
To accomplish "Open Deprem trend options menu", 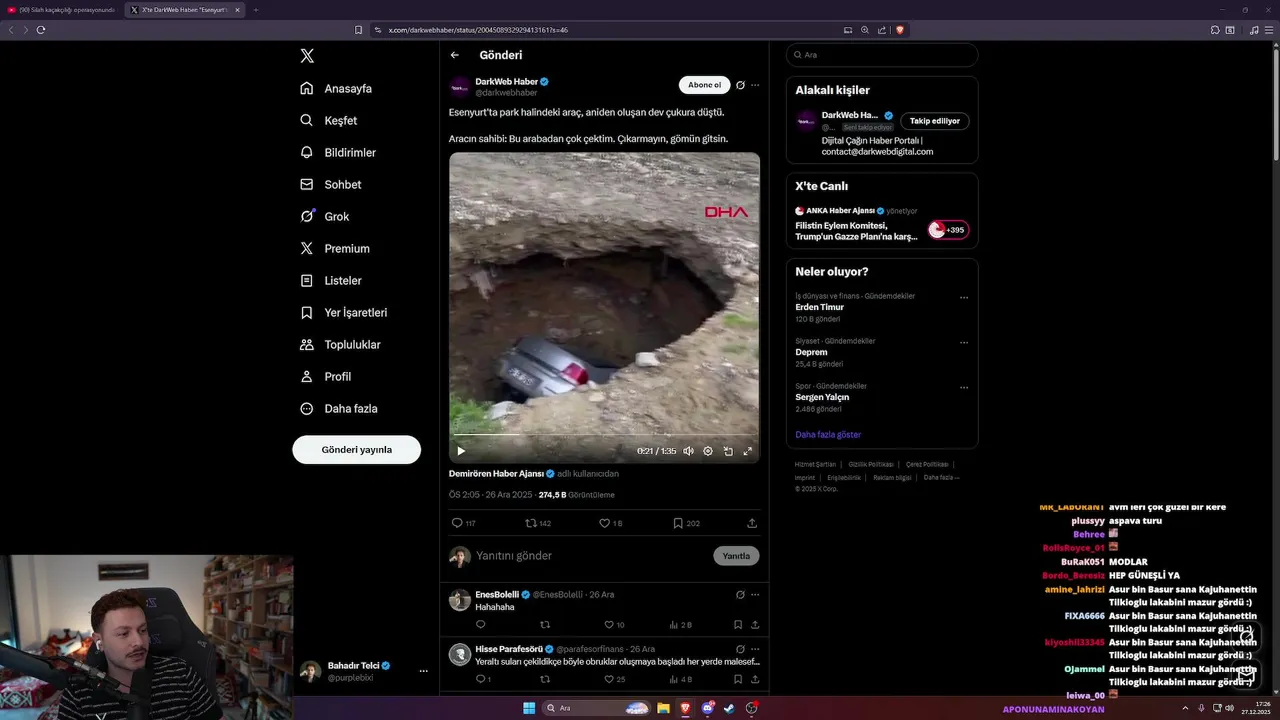I will tap(964, 342).
